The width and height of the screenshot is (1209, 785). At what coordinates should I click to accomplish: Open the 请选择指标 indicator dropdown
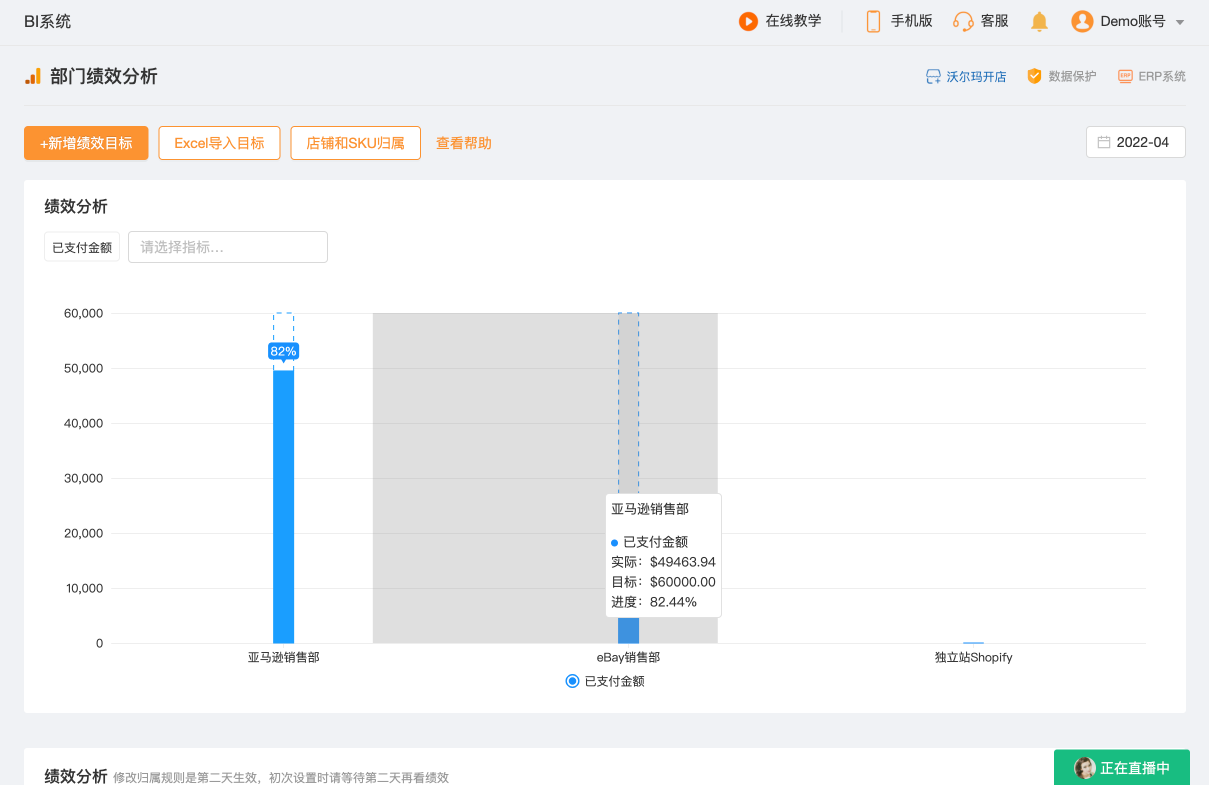(228, 247)
